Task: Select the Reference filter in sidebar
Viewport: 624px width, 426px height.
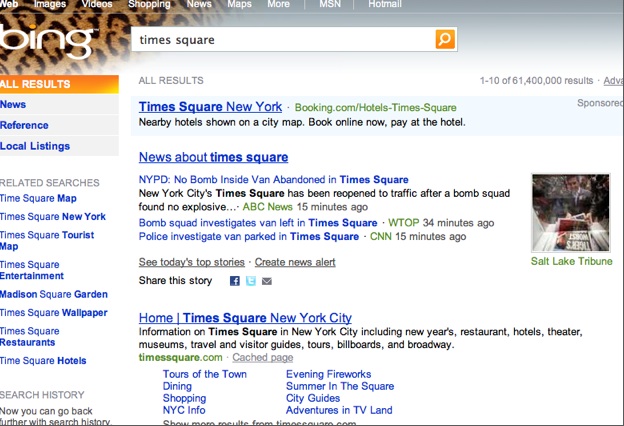Action: [x=24, y=125]
